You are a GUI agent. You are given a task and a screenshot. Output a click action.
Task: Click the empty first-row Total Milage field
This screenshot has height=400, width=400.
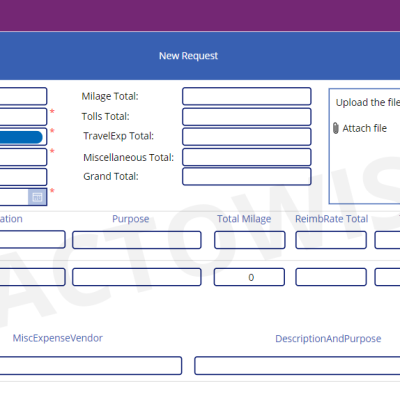click(x=249, y=240)
